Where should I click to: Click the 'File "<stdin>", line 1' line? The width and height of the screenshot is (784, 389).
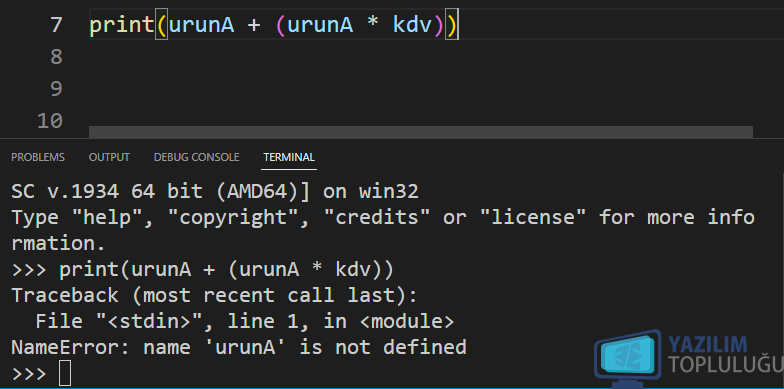244,321
